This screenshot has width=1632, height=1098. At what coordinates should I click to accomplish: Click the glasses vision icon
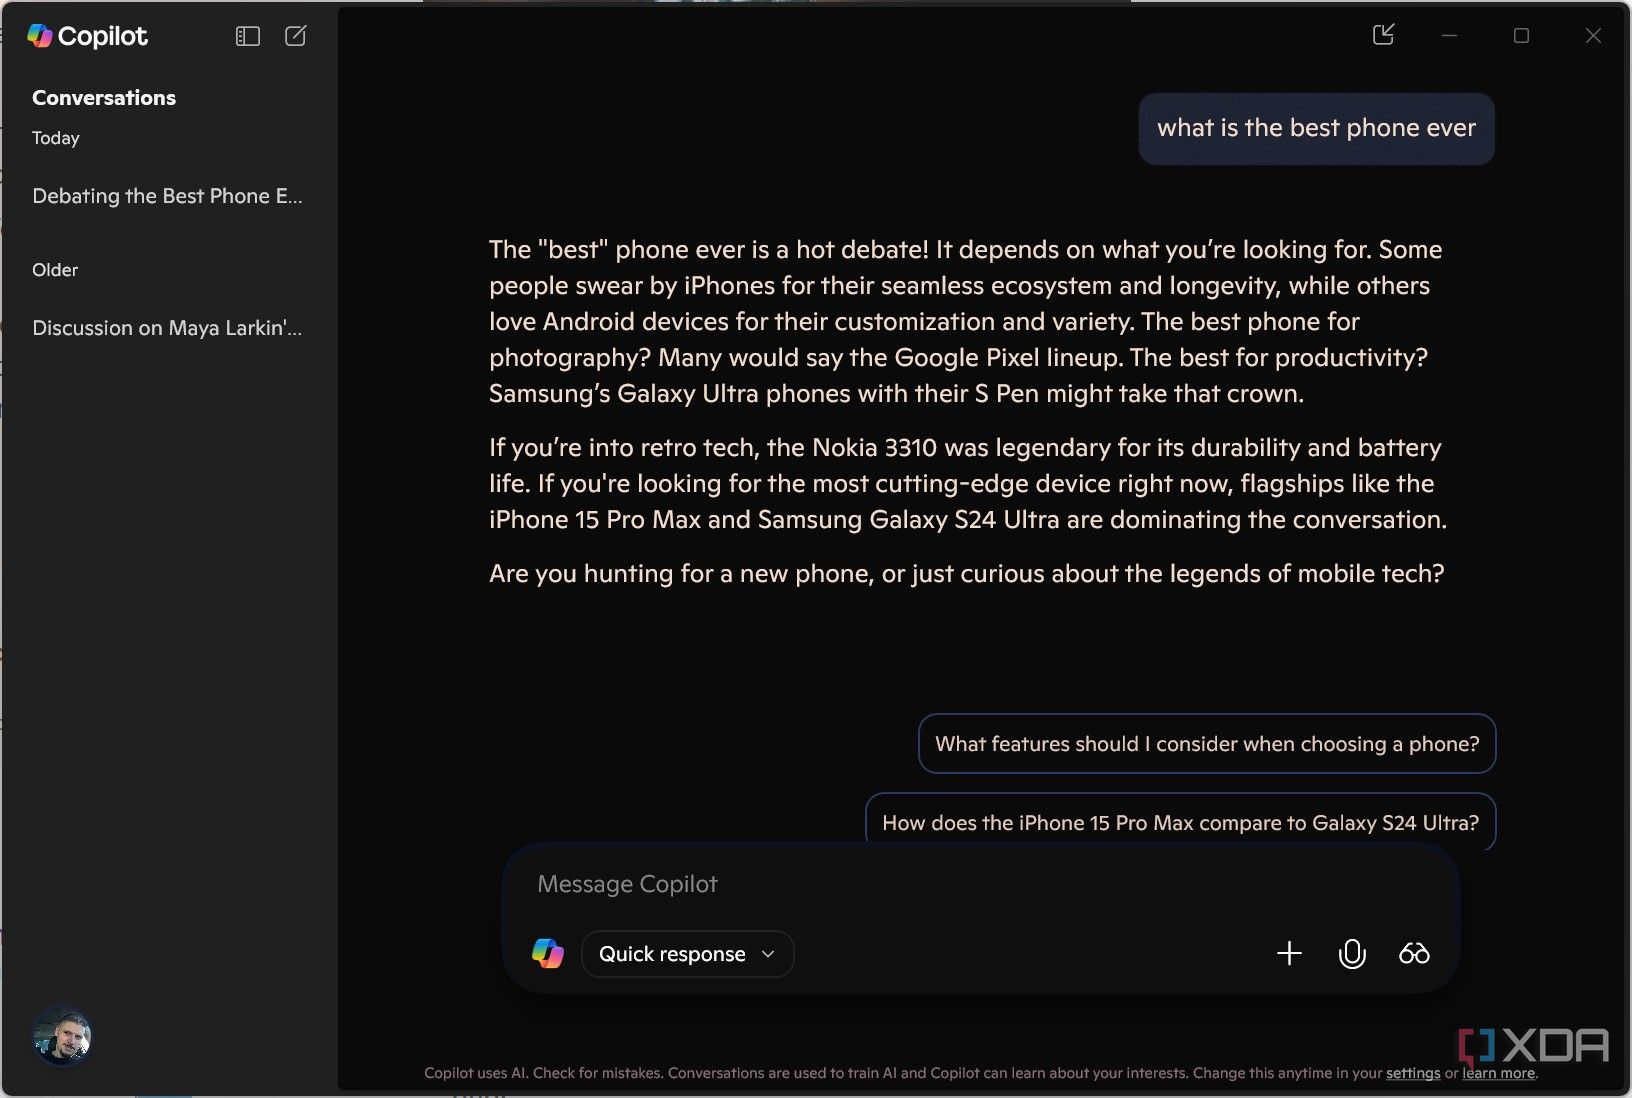(x=1414, y=953)
